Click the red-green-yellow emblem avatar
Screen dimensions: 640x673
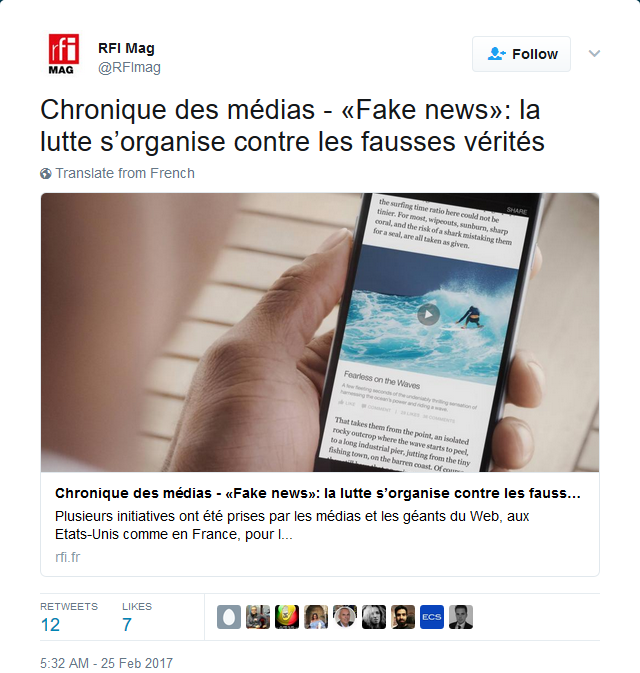[x=287, y=617]
